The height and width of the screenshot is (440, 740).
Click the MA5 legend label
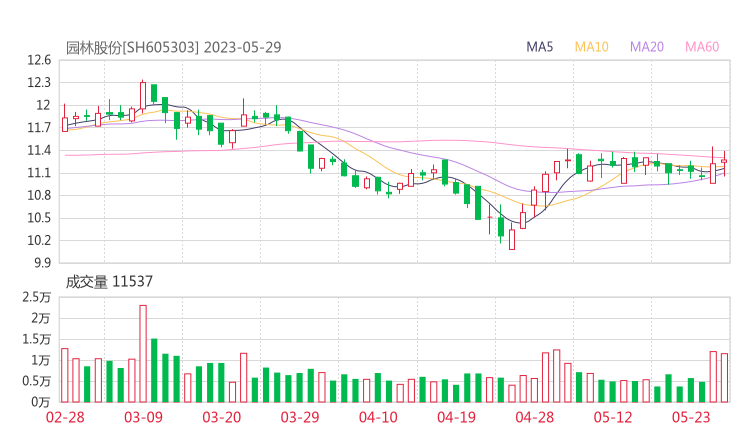(539, 47)
